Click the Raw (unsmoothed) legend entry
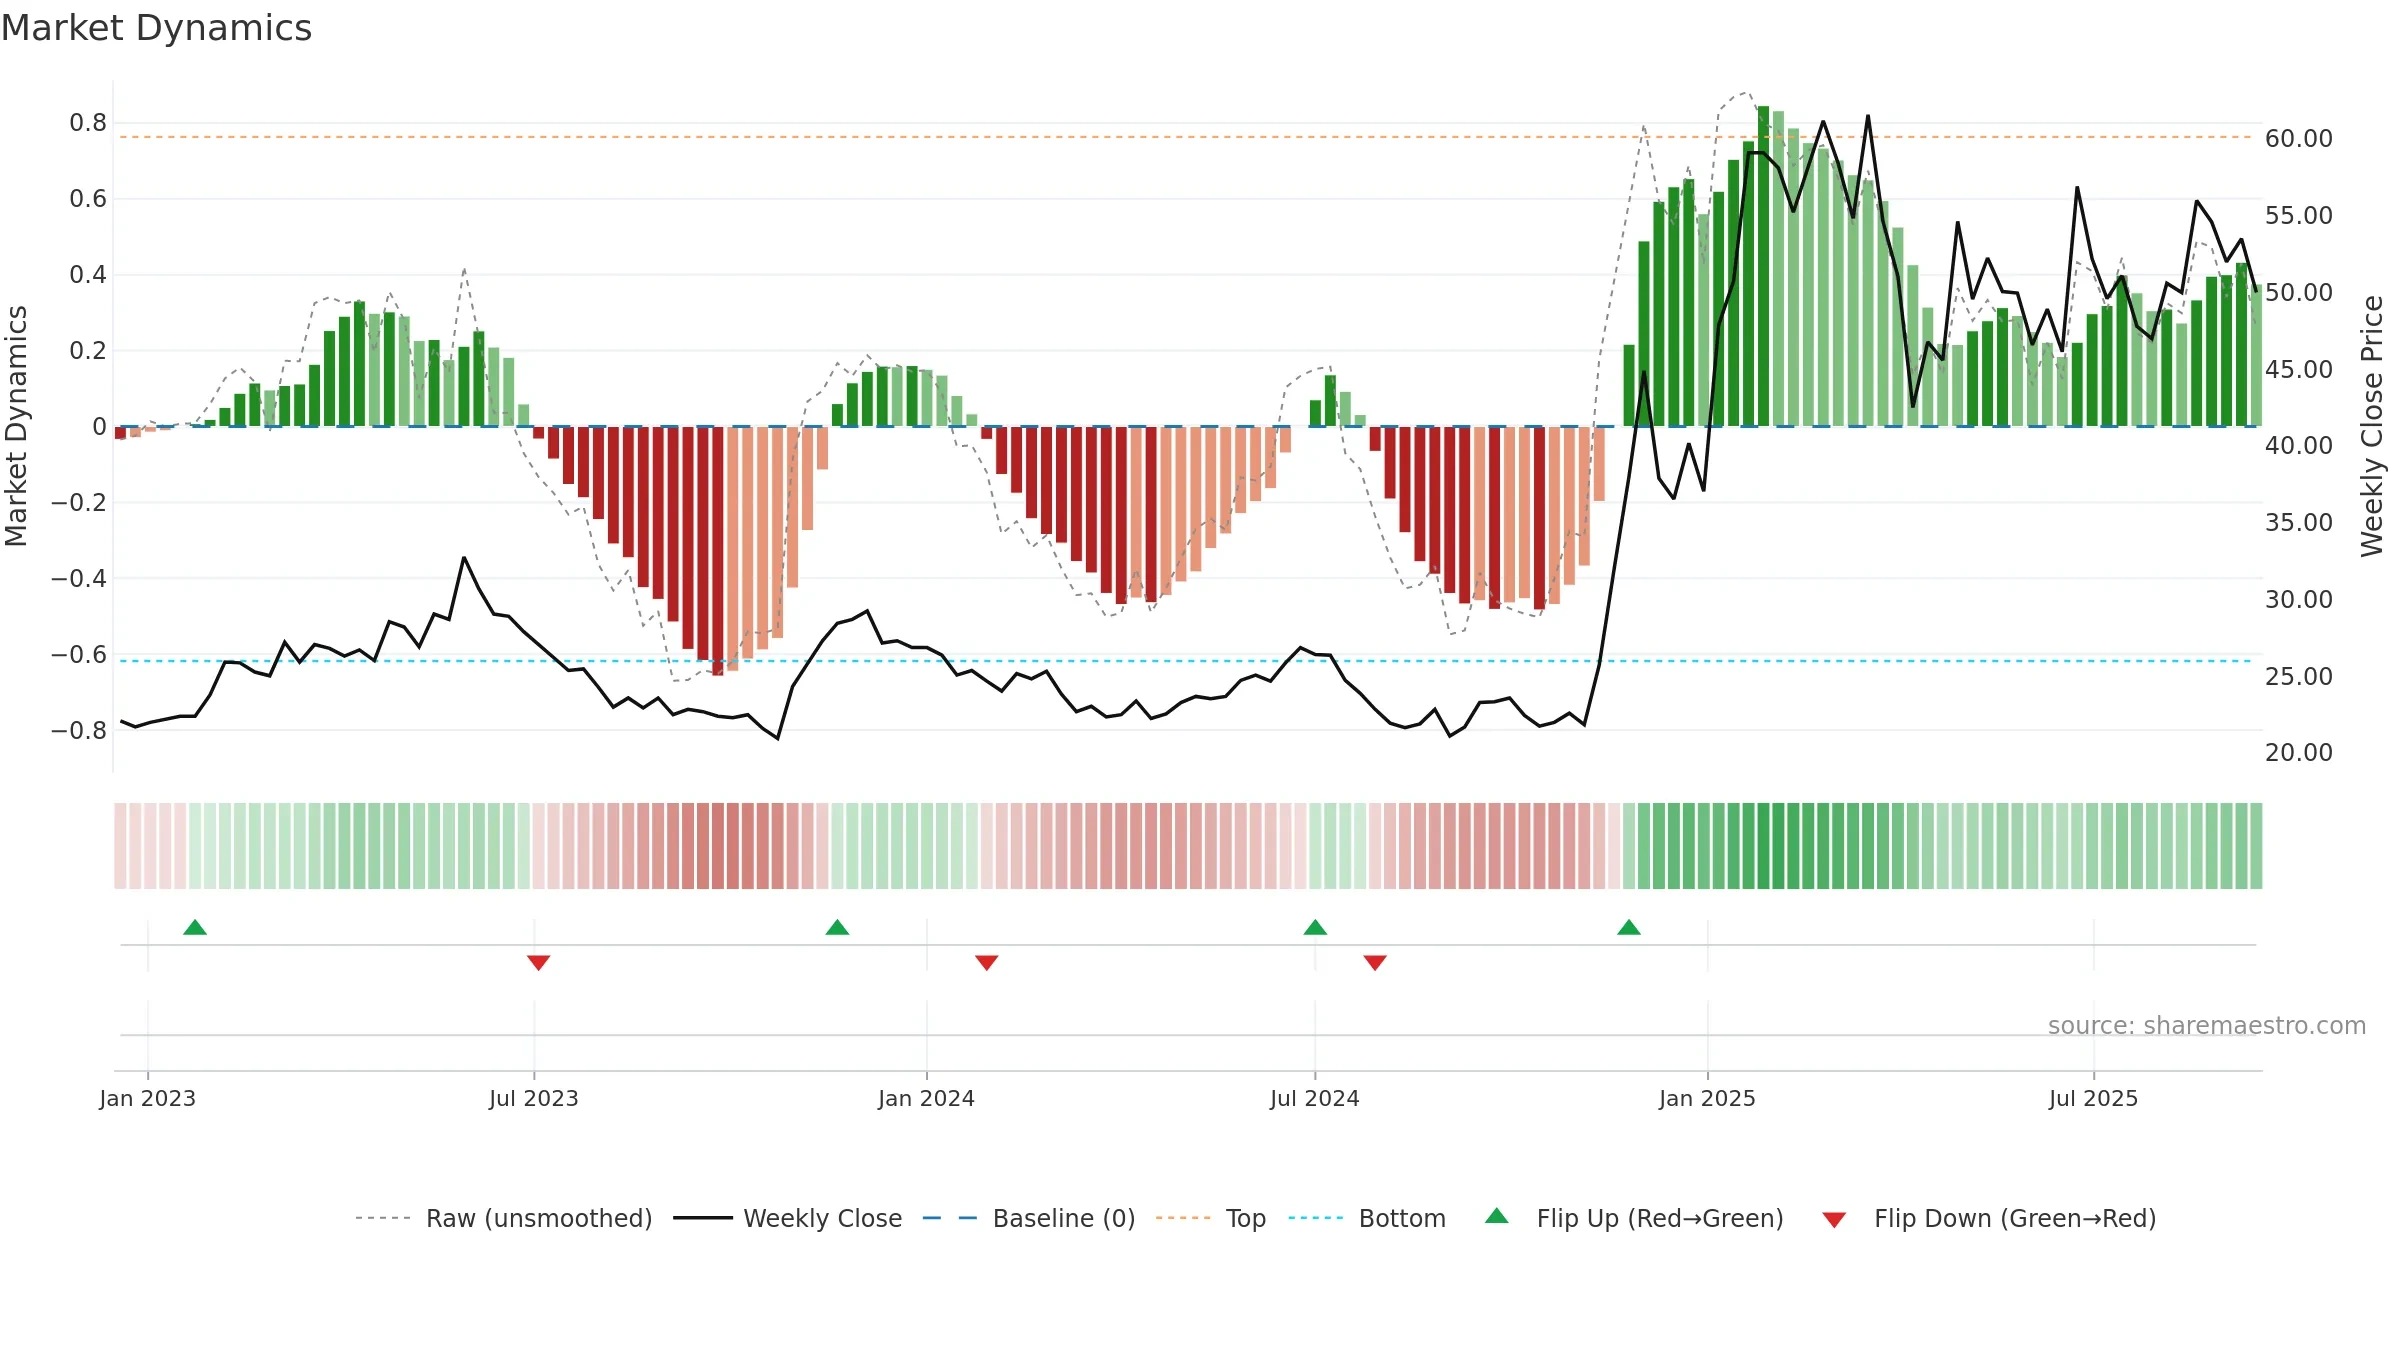The height and width of the screenshot is (1350, 2400). coord(504,1218)
